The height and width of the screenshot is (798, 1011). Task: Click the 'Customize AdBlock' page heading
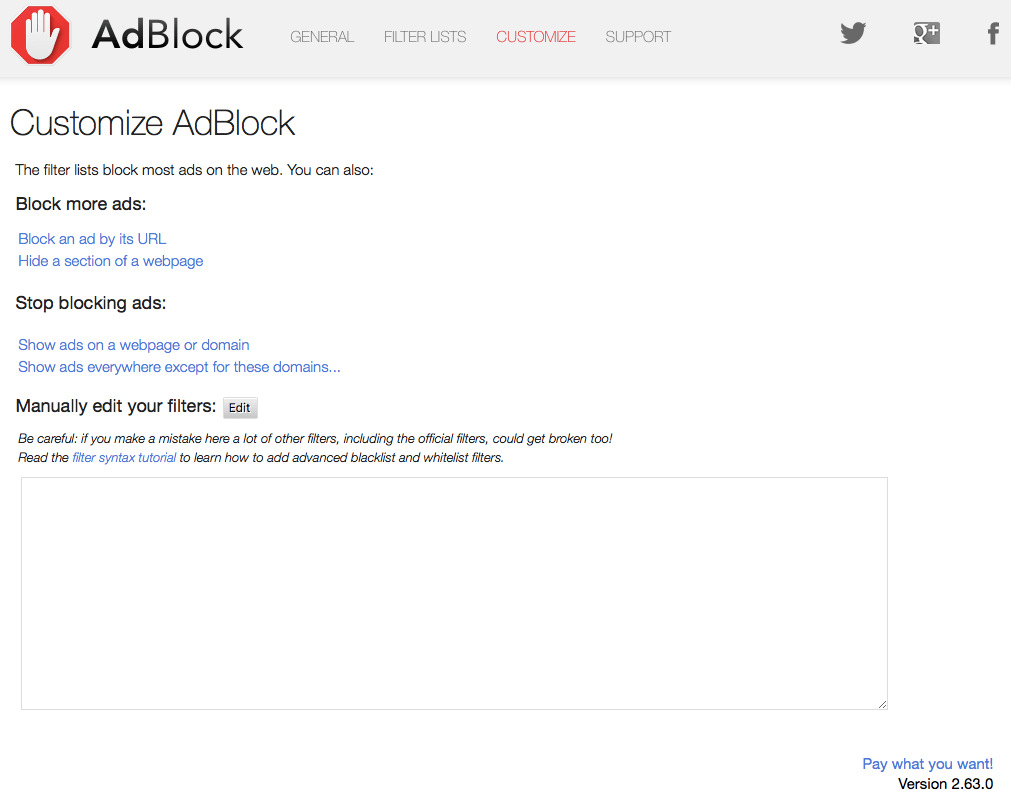point(152,123)
